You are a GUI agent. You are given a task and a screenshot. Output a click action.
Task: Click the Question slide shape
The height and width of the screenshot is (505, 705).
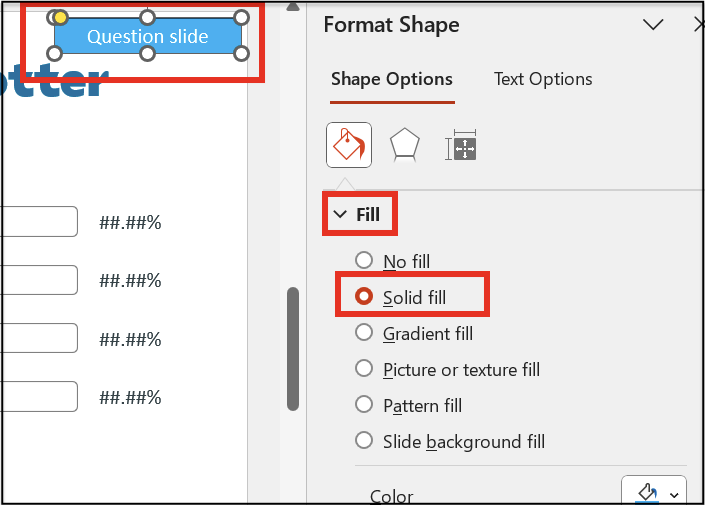point(148,36)
